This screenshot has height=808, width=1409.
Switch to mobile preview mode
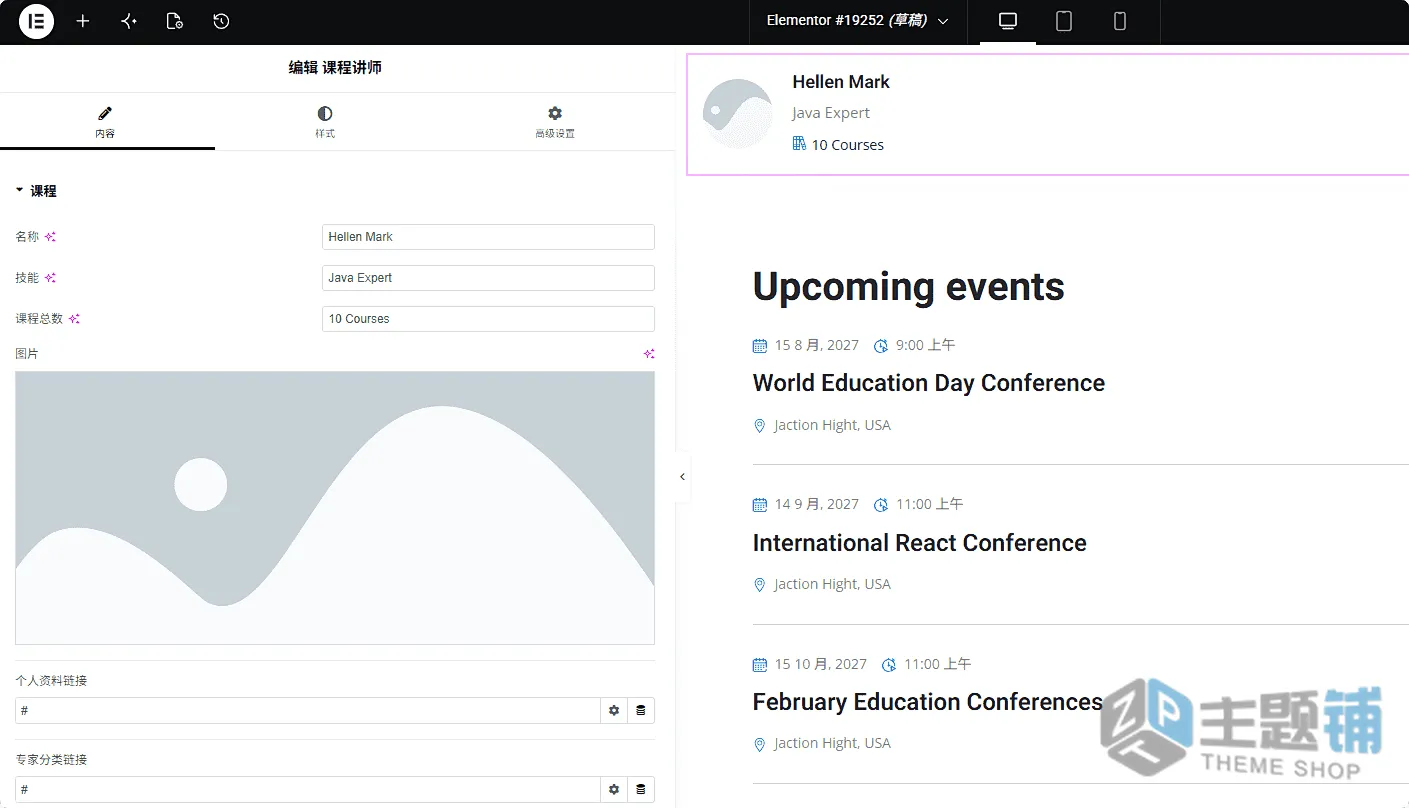point(1120,21)
